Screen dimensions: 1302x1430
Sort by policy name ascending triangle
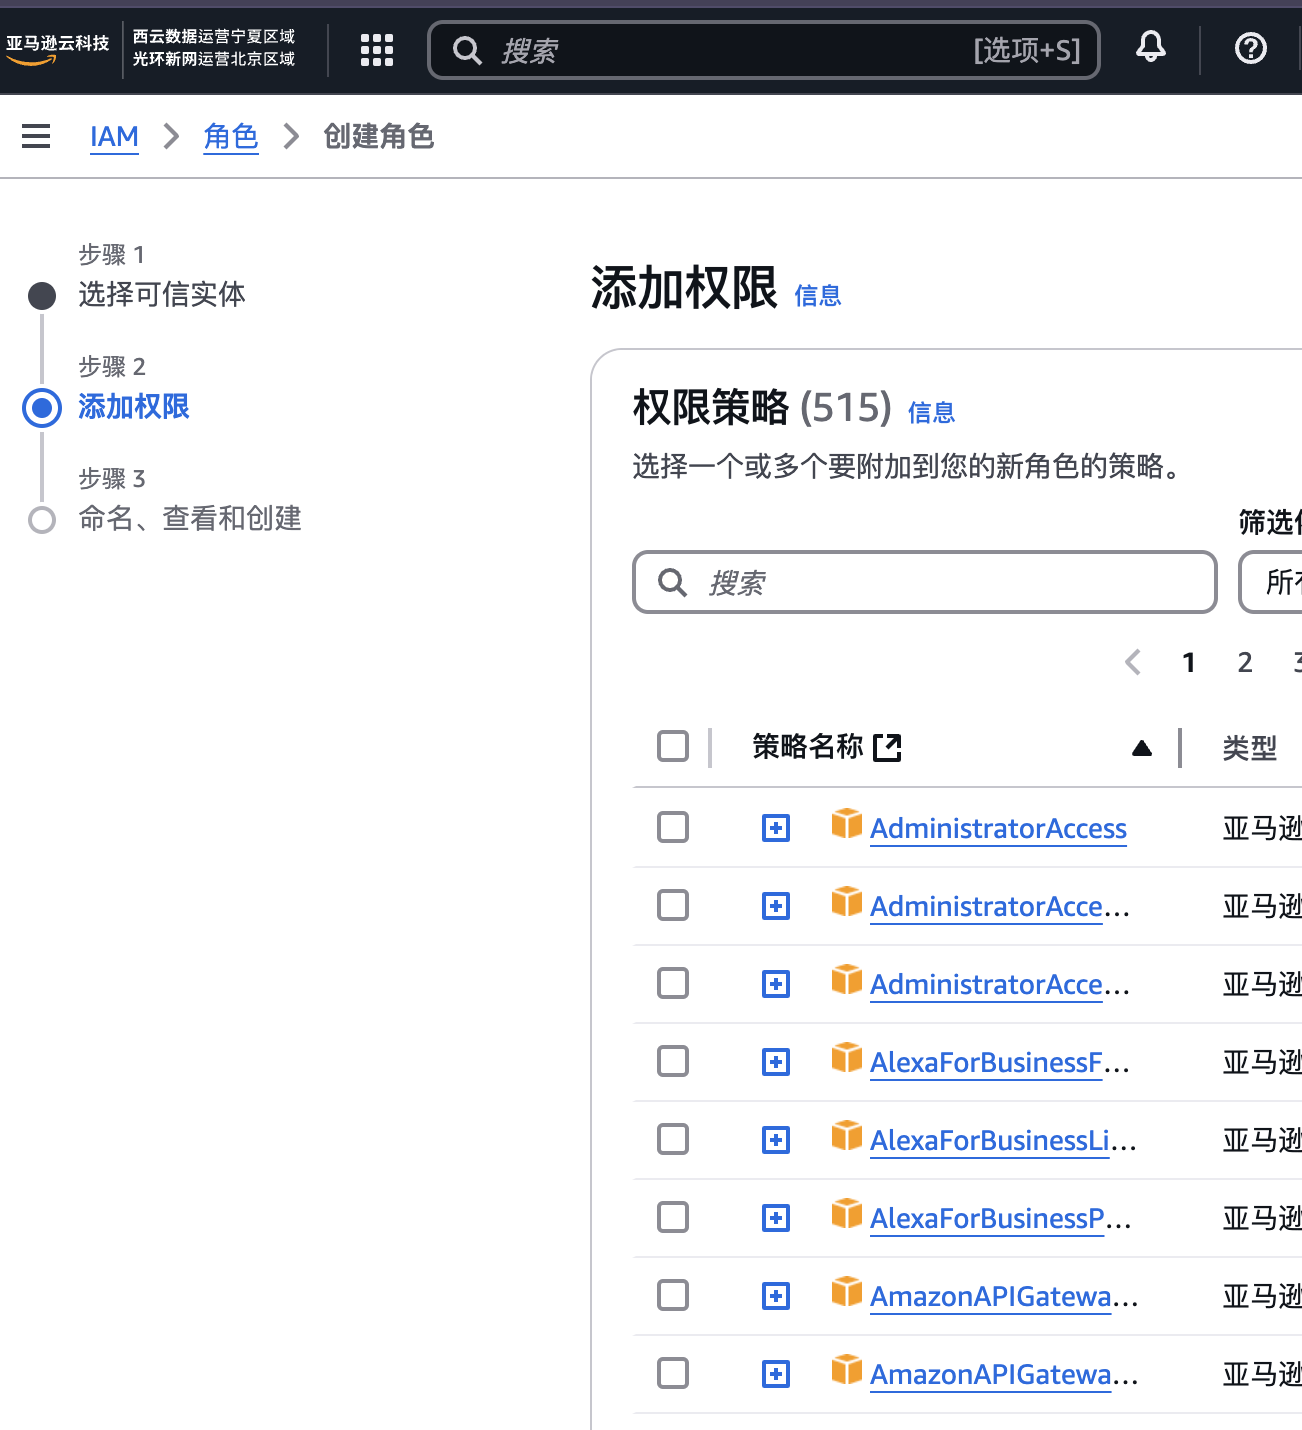pyautogui.click(x=1142, y=748)
